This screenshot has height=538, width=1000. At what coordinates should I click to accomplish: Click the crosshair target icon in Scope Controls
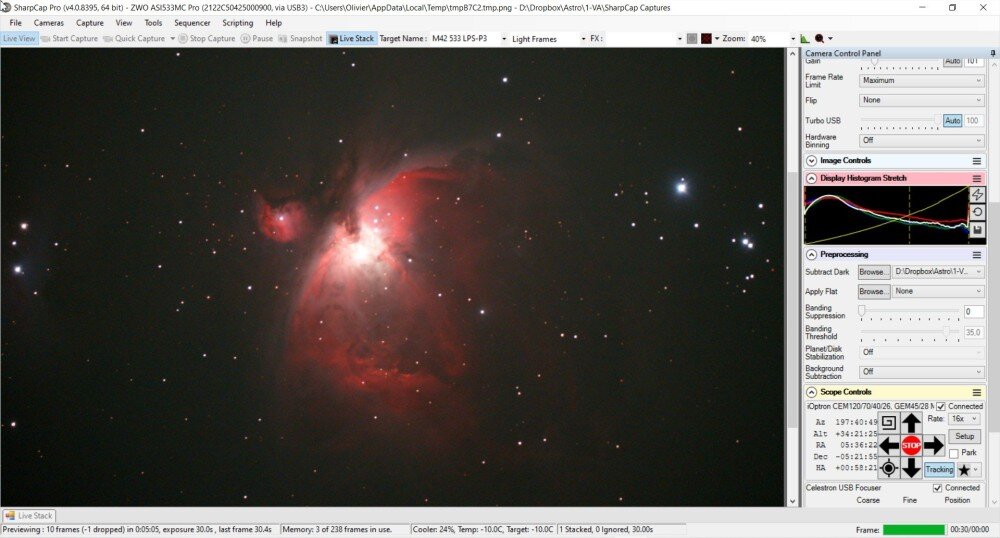[888, 469]
